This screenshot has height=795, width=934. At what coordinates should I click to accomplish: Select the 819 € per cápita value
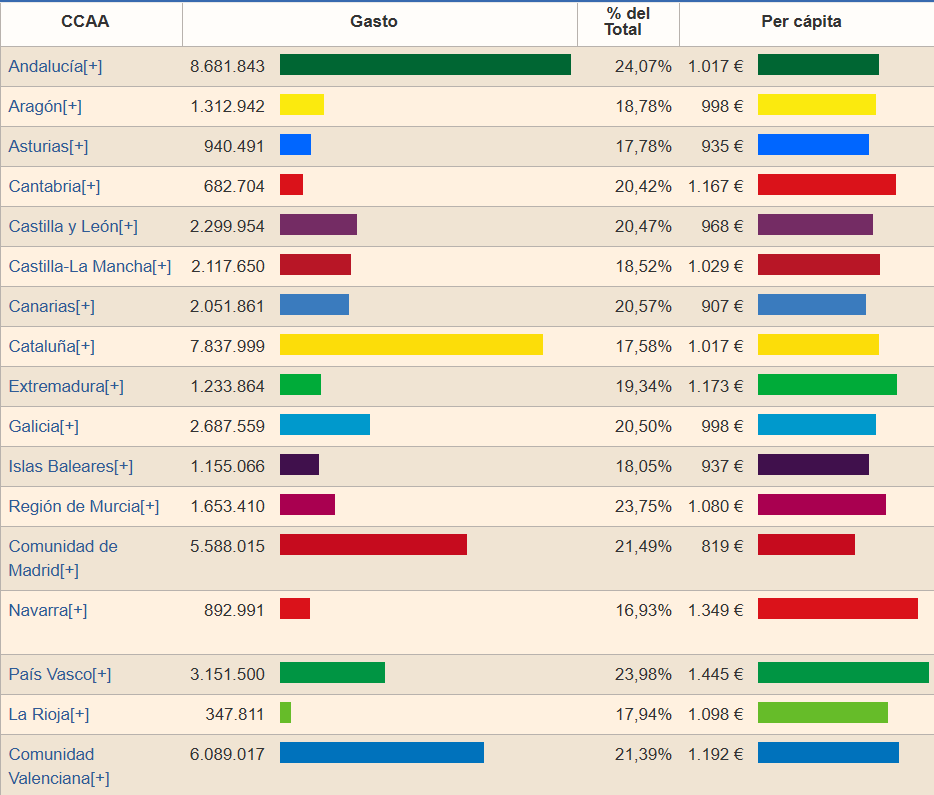tap(722, 547)
